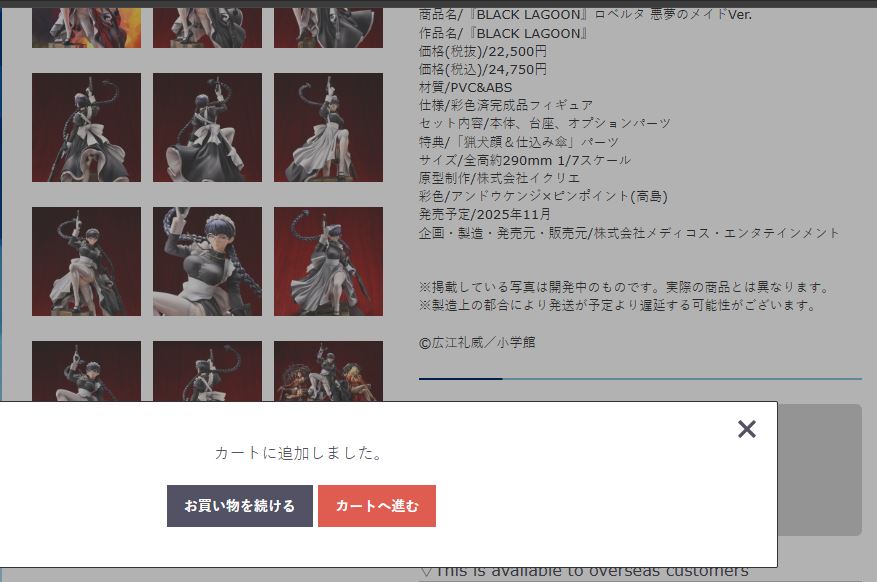
Task: Select 作品名/『BLACK LAGOON』 text line
Action: pos(503,34)
